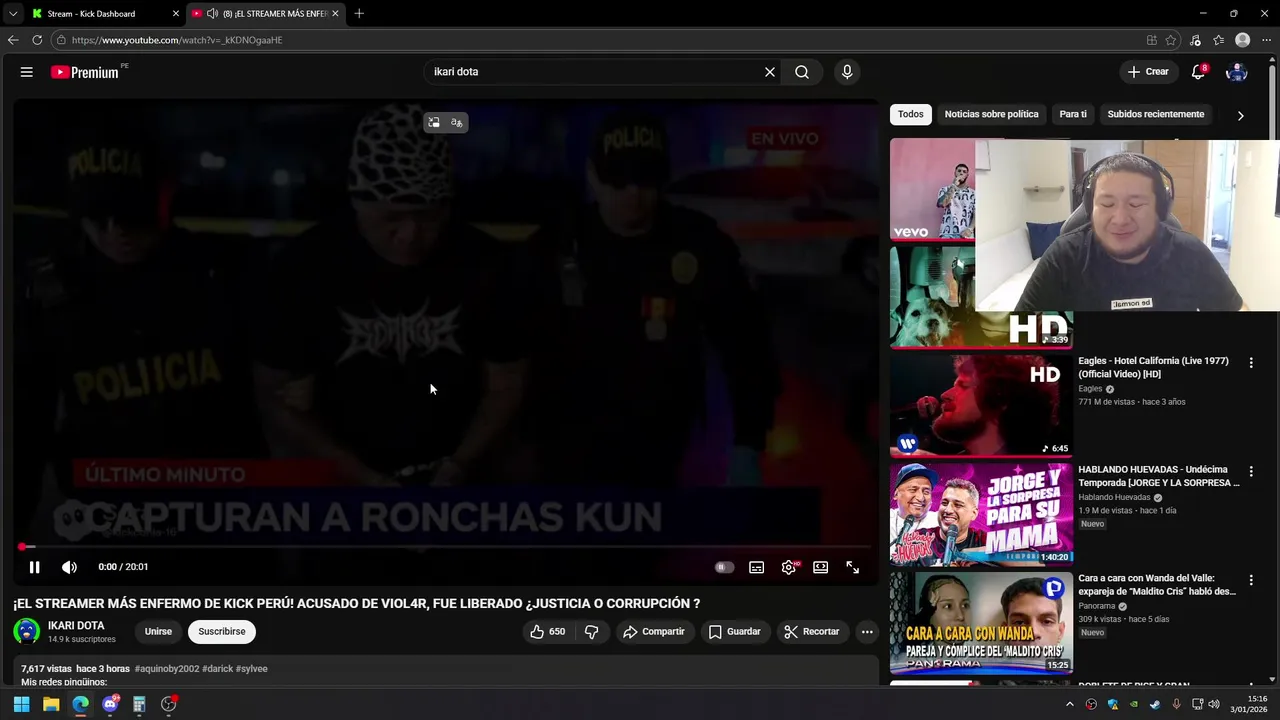Toggle miniplayer icon at the video top

434,122
